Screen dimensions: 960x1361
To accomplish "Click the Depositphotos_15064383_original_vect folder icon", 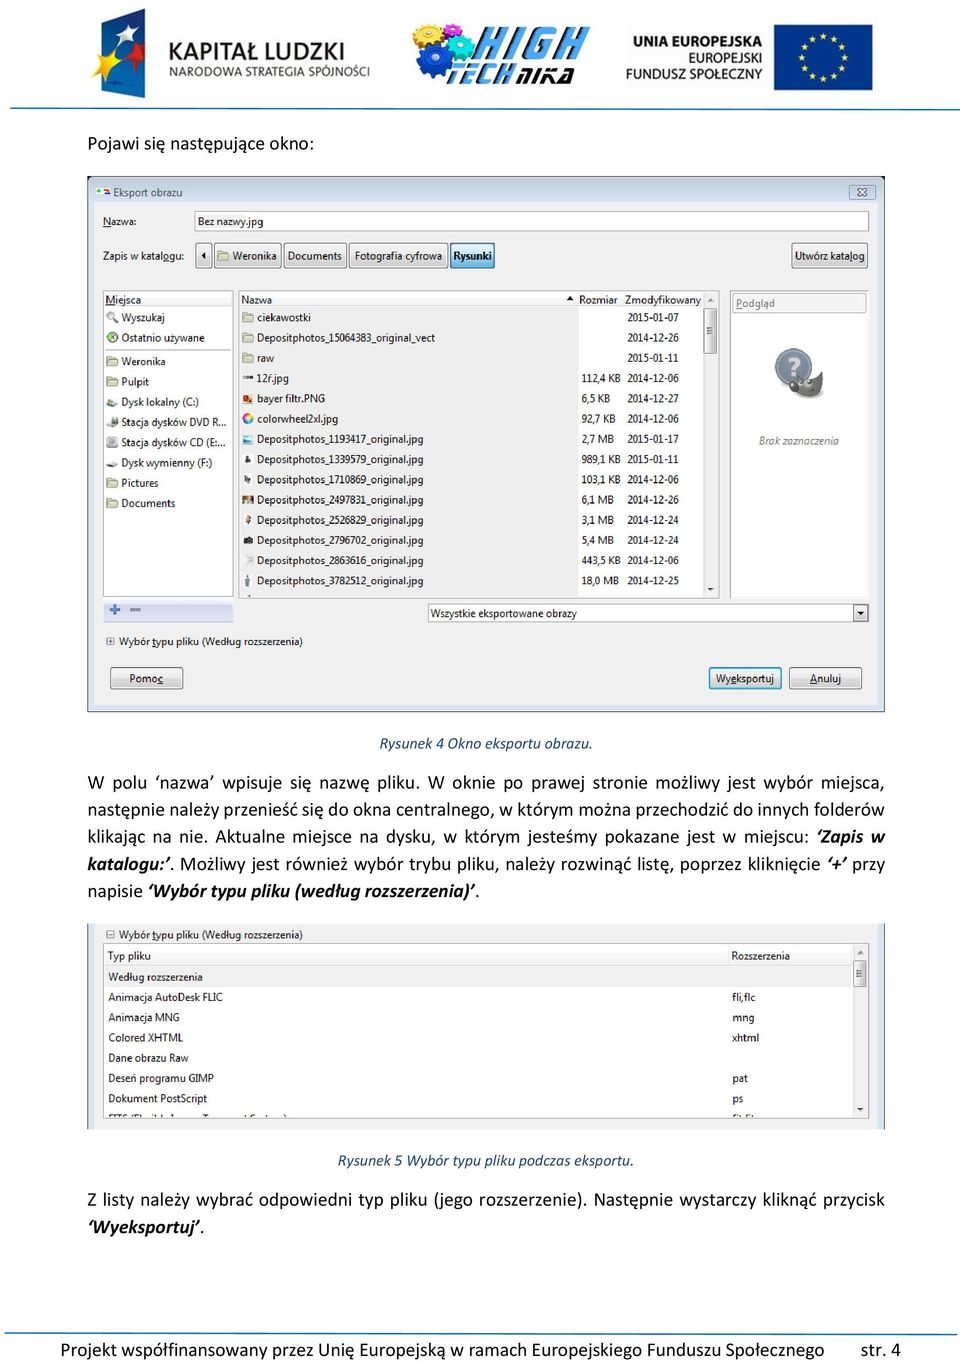I will 247,338.
